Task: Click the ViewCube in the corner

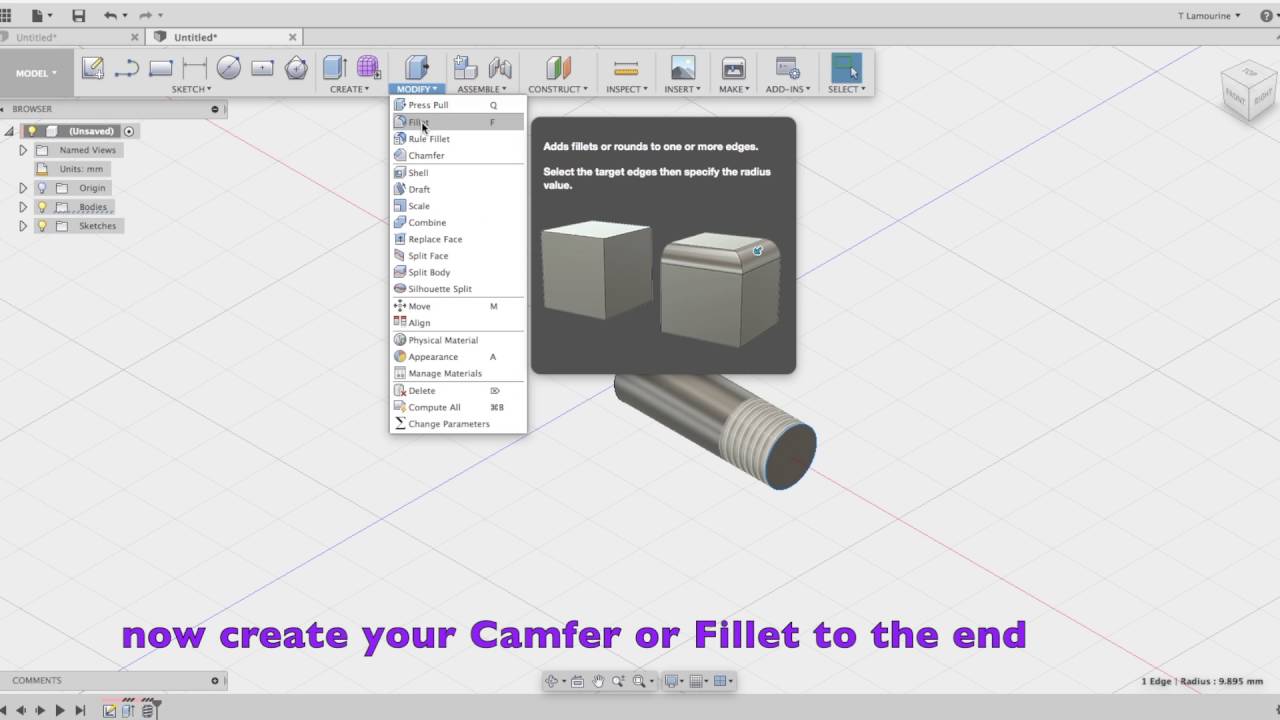Action: pos(1248,92)
